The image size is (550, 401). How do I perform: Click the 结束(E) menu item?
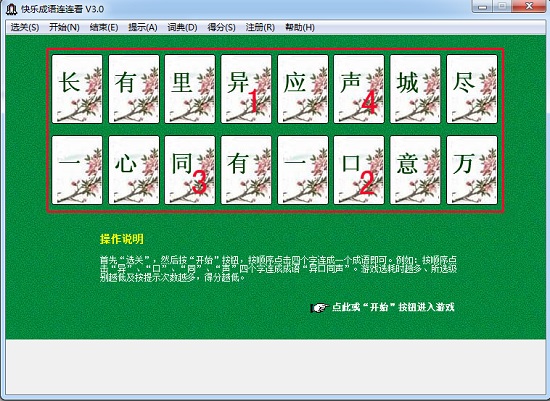(104, 27)
